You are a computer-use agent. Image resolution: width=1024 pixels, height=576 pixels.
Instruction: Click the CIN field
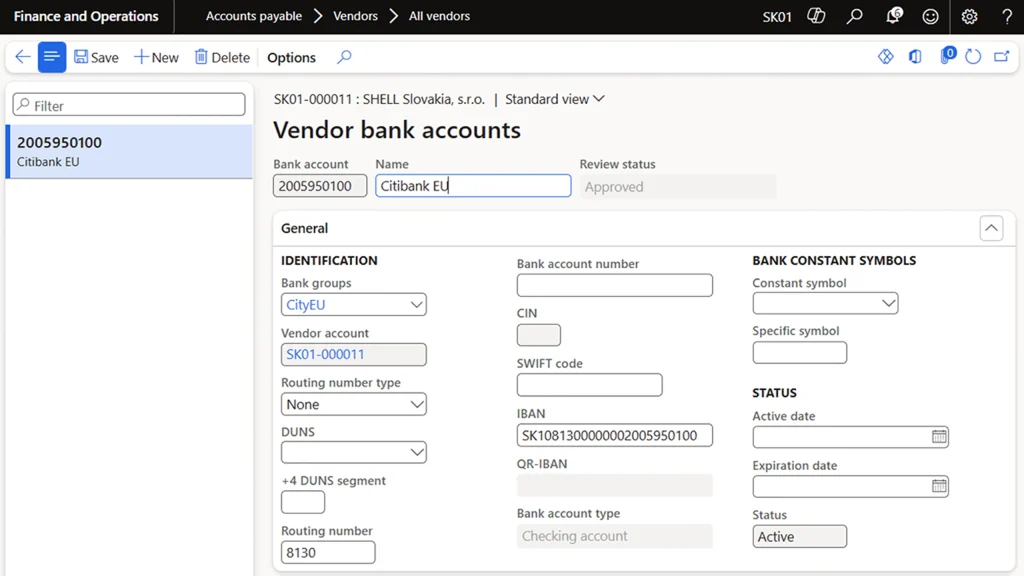click(x=539, y=335)
